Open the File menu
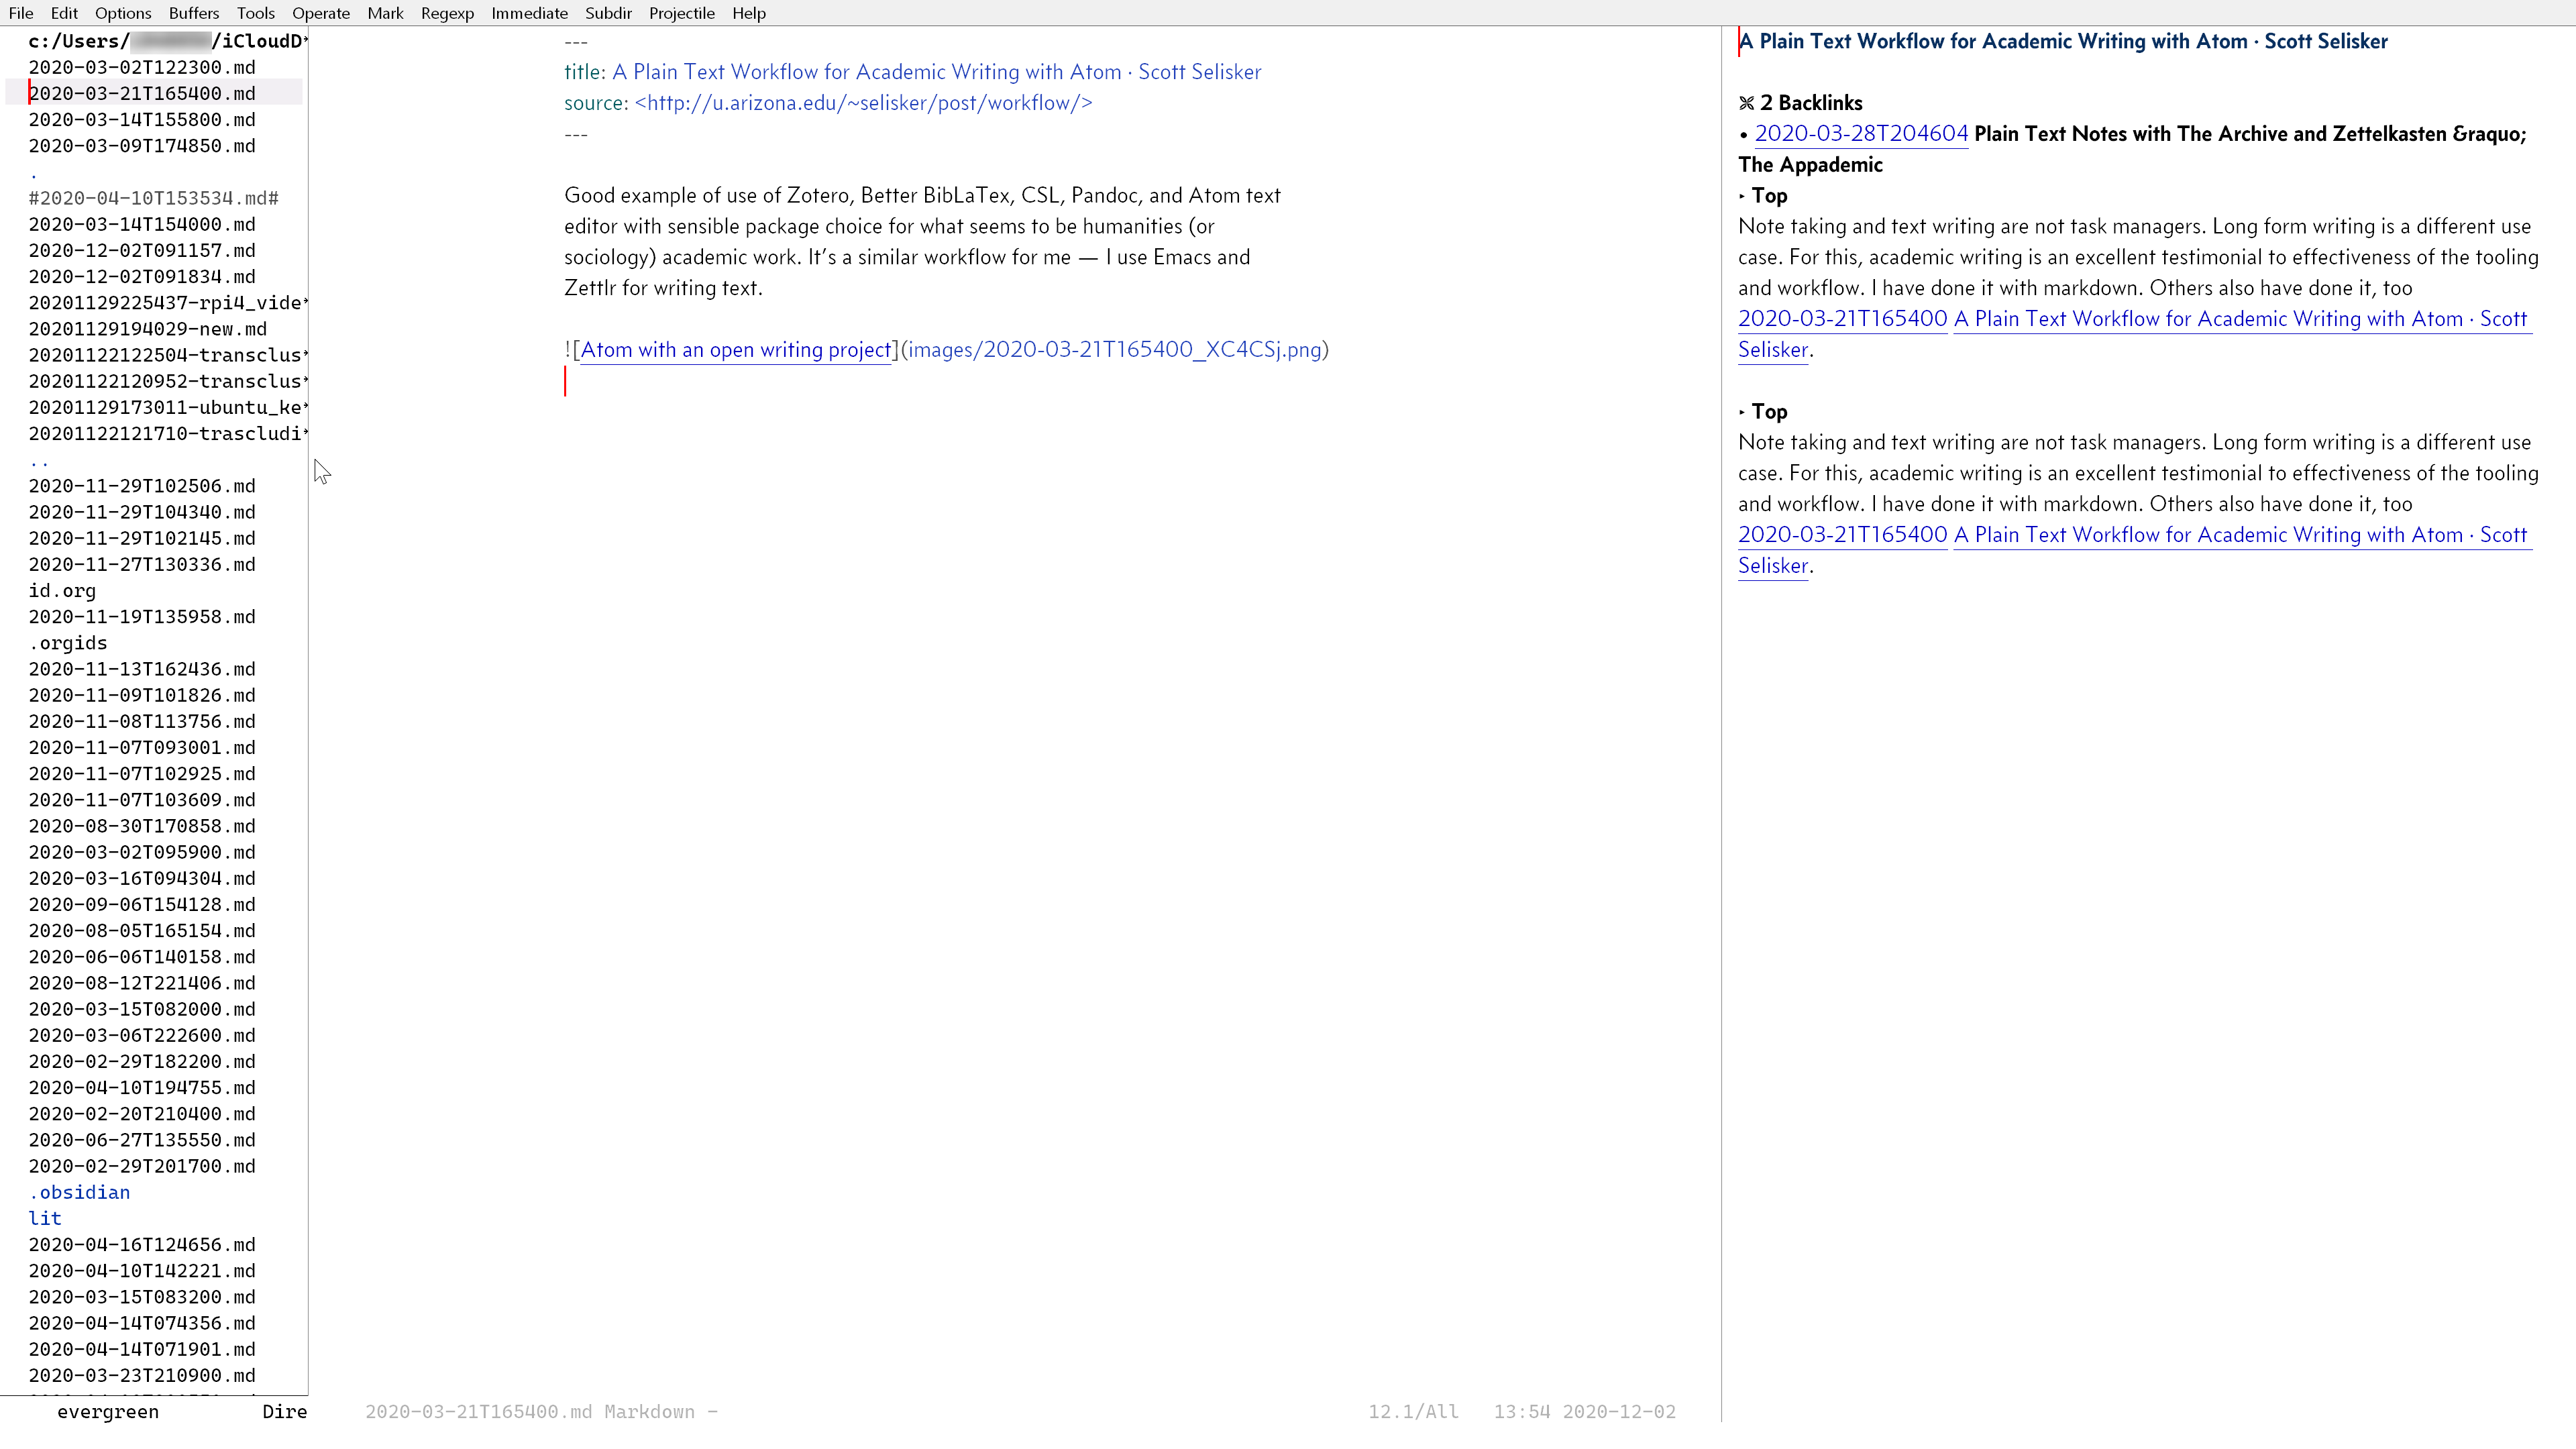2576x1449 pixels. pyautogui.click(x=21, y=13)
